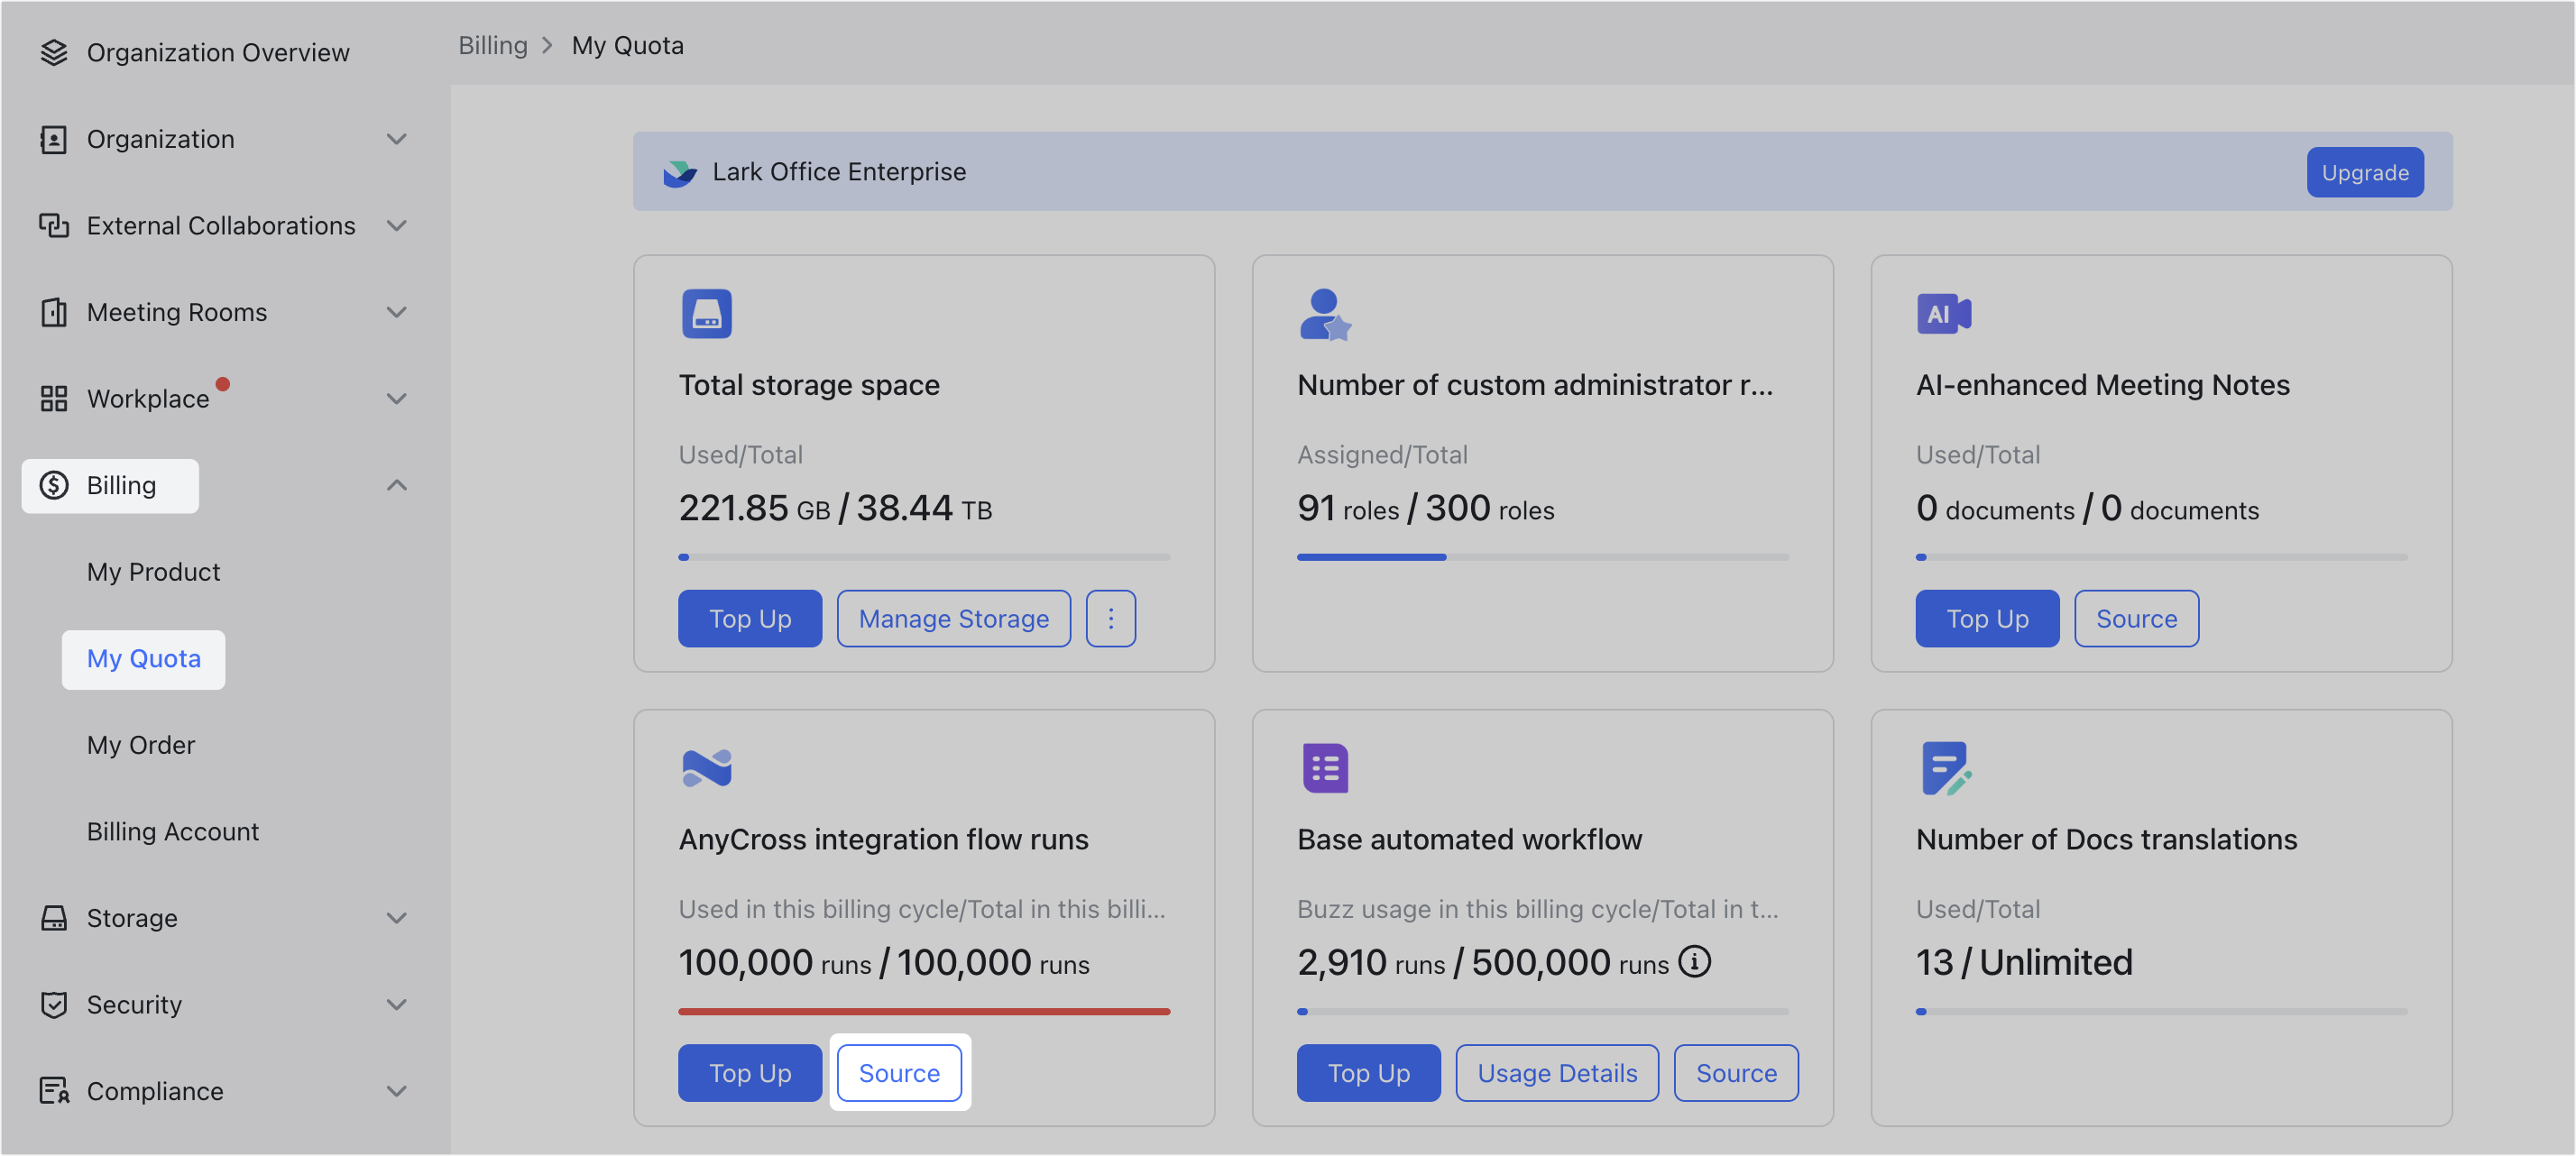Select My Quota in the sidebar
Image resolution: width=2576 pixels, height=1156 pixels.
point(143,659)
